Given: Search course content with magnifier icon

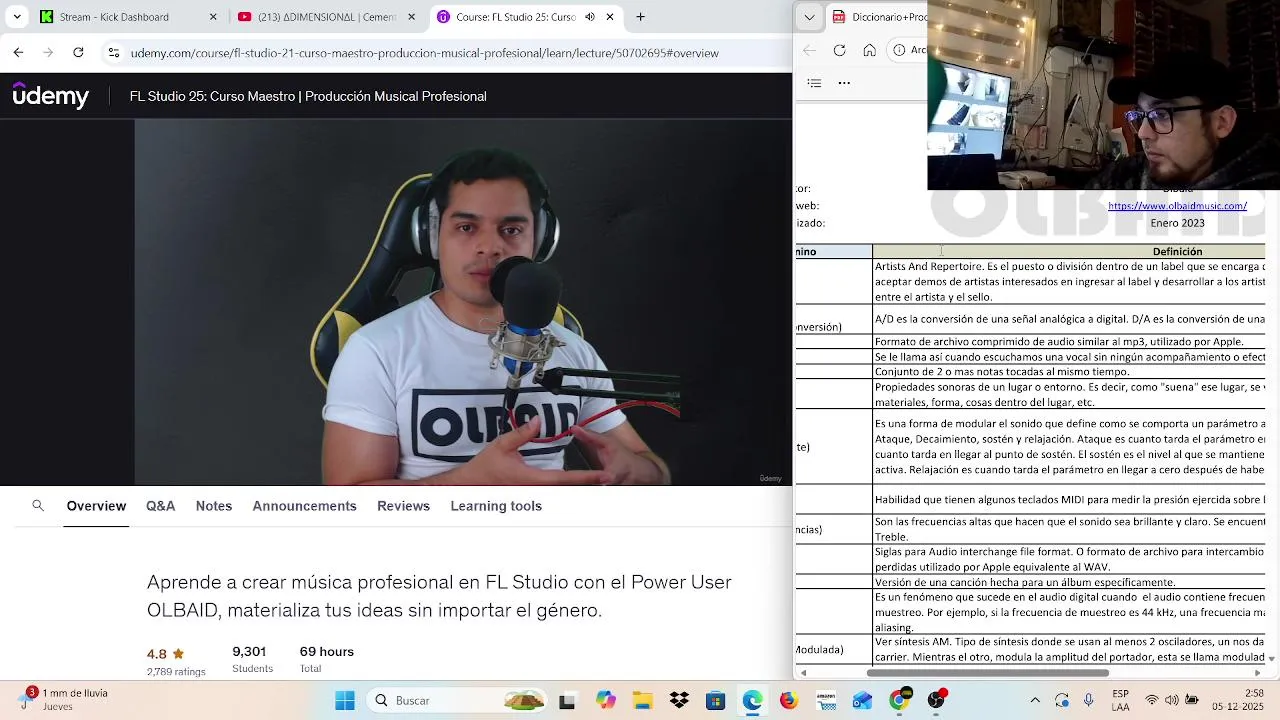Looking at the screenshot, I should pyautogui.click(x=38, y=506).
